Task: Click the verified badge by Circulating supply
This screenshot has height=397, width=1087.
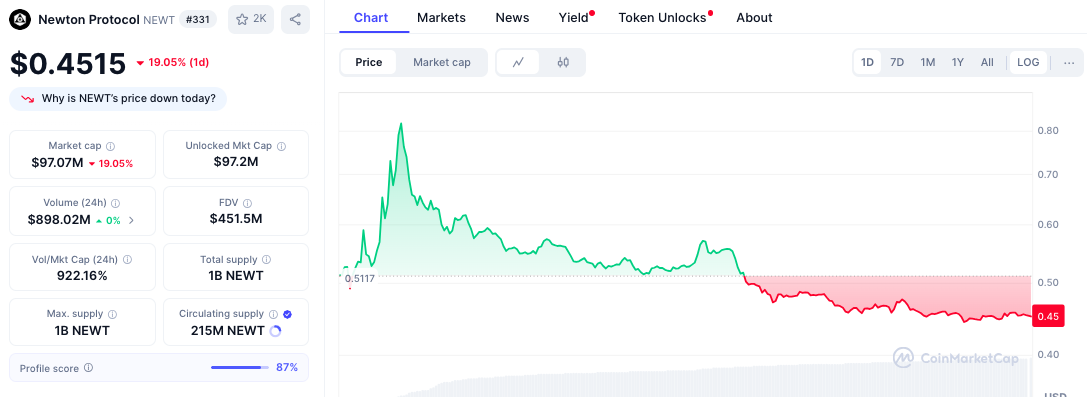Action: pyautogui.click(x=288, y=314)
